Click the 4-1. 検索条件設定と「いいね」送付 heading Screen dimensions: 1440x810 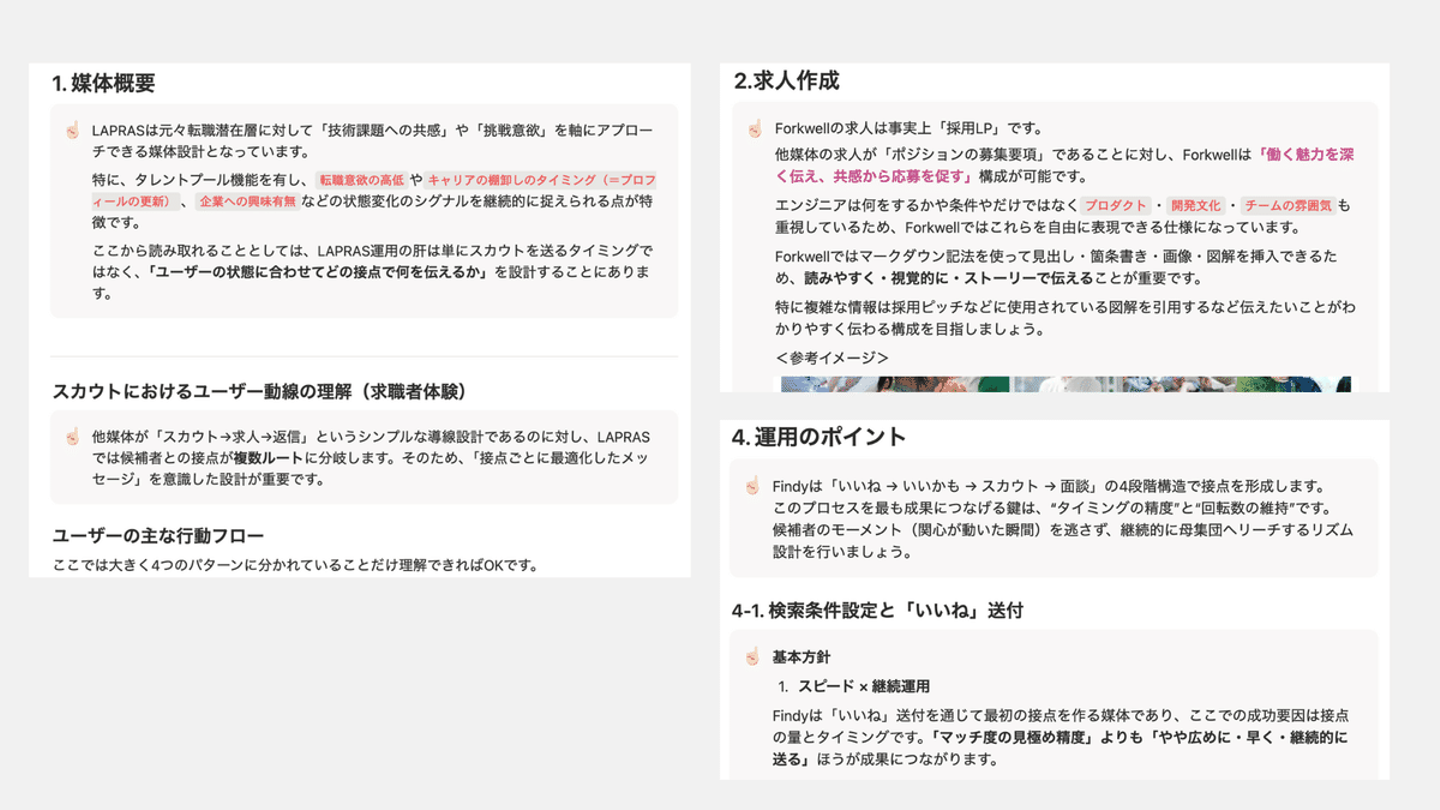point(878,610)
